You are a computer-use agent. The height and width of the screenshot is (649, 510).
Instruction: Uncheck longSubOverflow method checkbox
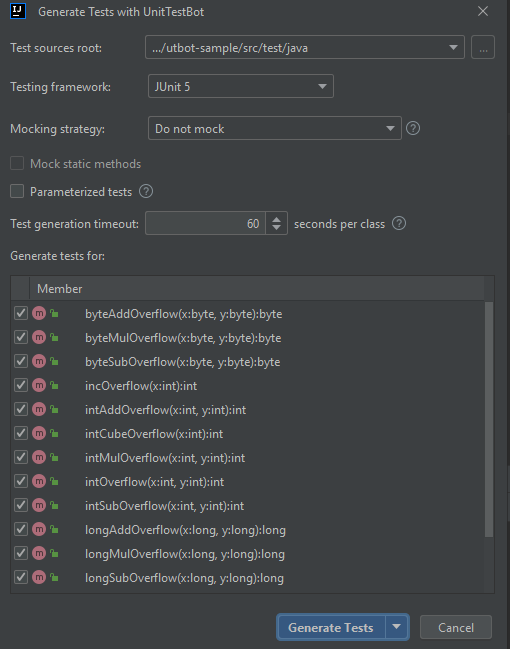pos(21,577)
